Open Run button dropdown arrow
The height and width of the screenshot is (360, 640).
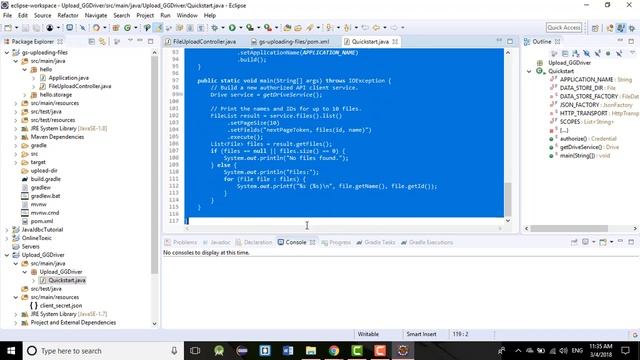click(x=240, y=28)
